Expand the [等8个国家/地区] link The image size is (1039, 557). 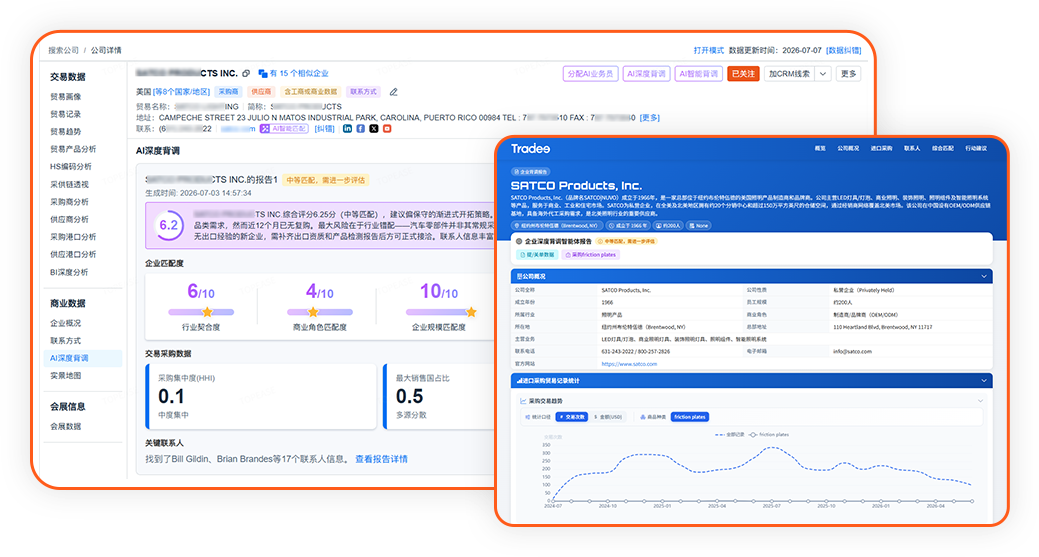pos(182,92)
